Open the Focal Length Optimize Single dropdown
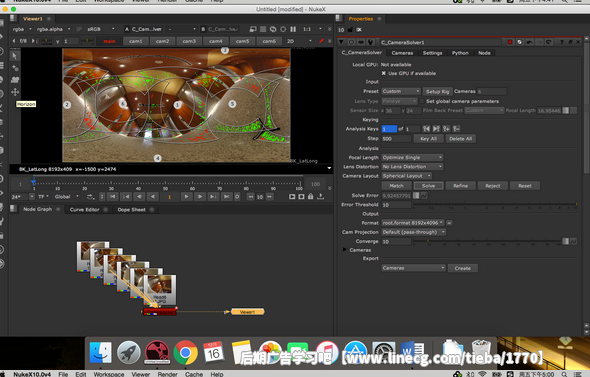 [412, 157]
